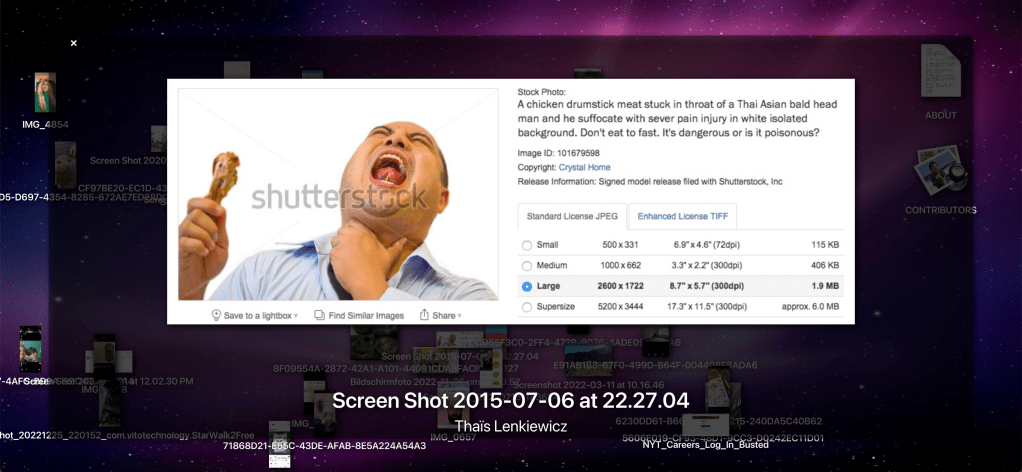This screenshot has width=1022, height=472.
Task: Close the enlarged screenshot with the X icon
Action: (x=73, y=43)
